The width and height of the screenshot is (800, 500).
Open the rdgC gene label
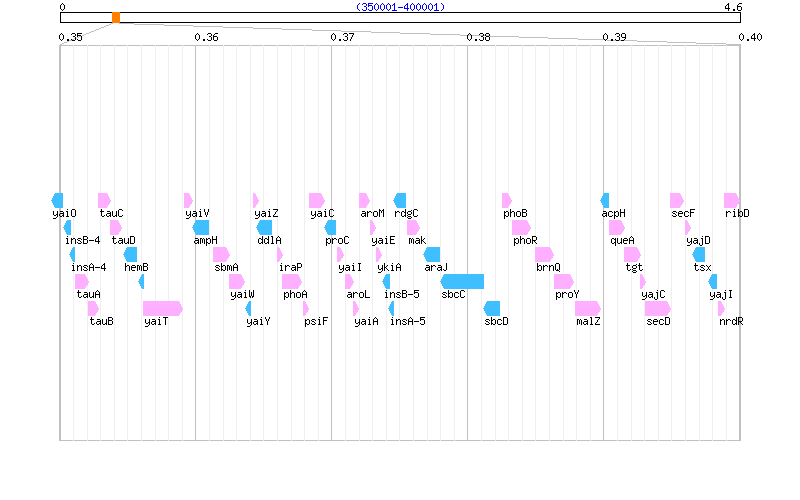pyautogui.click(x=406, y=213)
